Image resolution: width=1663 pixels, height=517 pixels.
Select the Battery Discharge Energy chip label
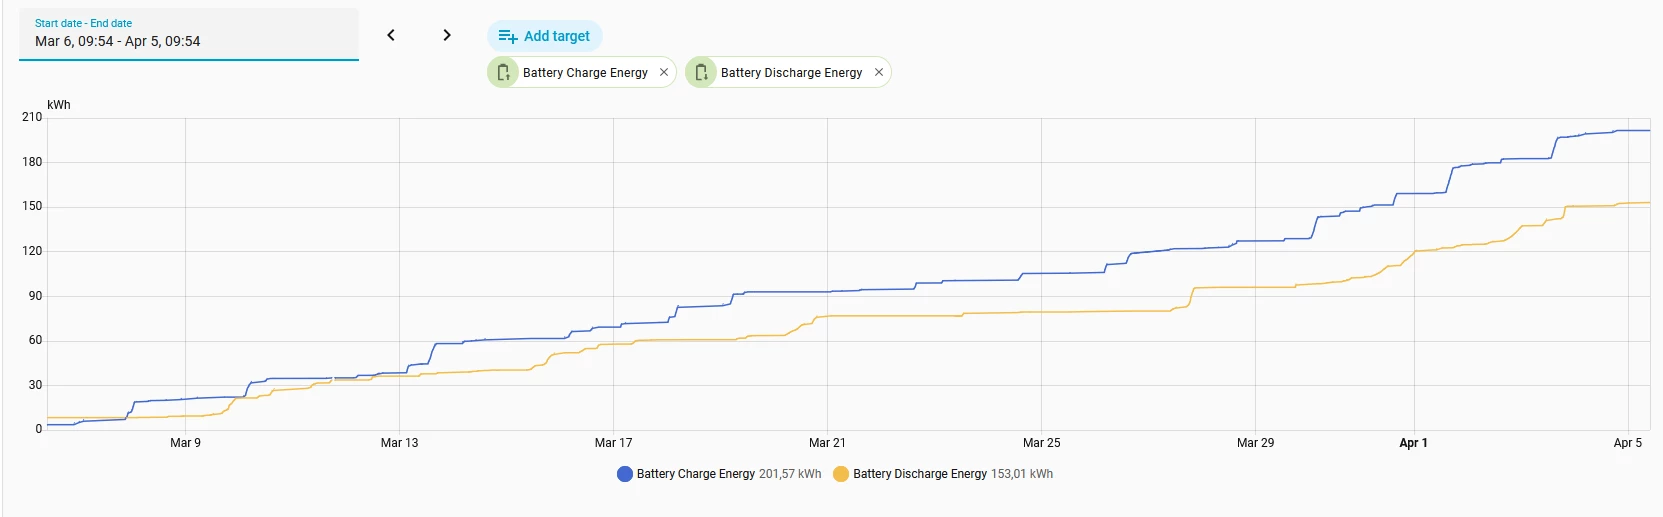[x=791, y=73]
